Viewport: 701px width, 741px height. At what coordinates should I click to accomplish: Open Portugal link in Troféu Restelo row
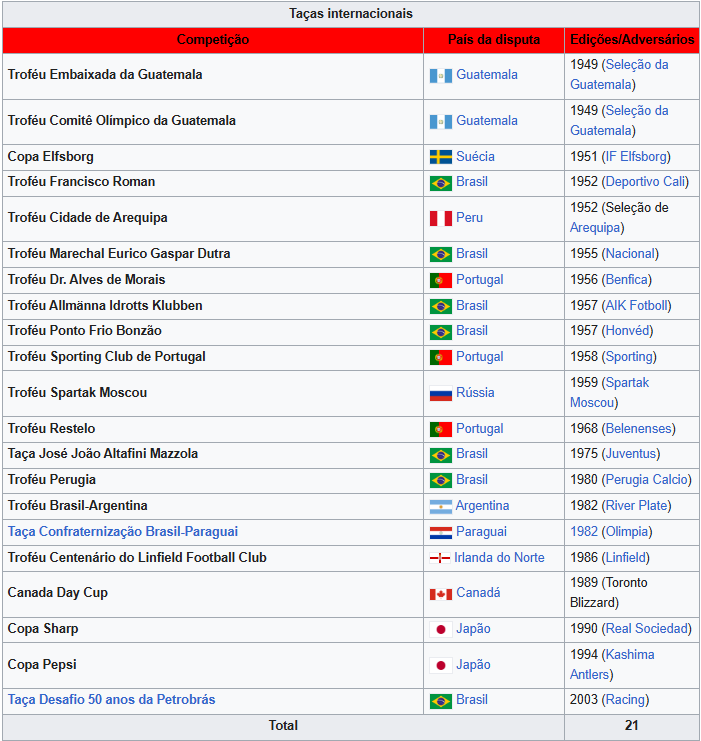(x=479, y=429)
